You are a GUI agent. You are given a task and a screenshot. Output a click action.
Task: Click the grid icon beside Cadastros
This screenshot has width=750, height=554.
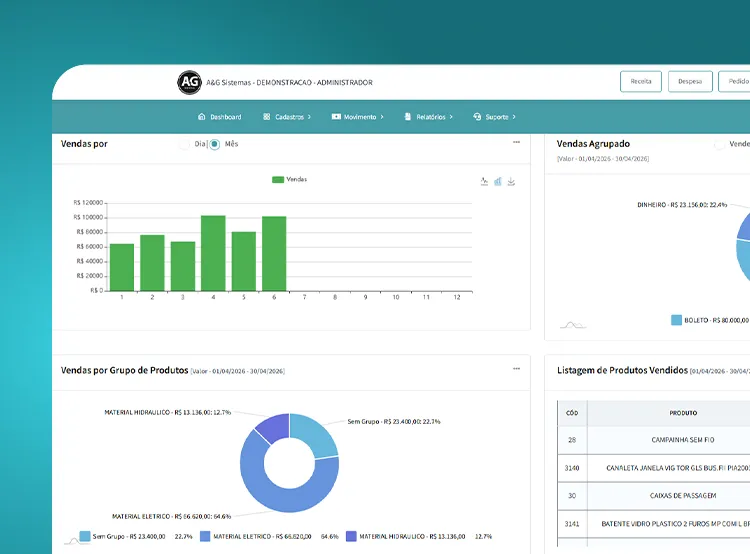[x=266, y=117]
